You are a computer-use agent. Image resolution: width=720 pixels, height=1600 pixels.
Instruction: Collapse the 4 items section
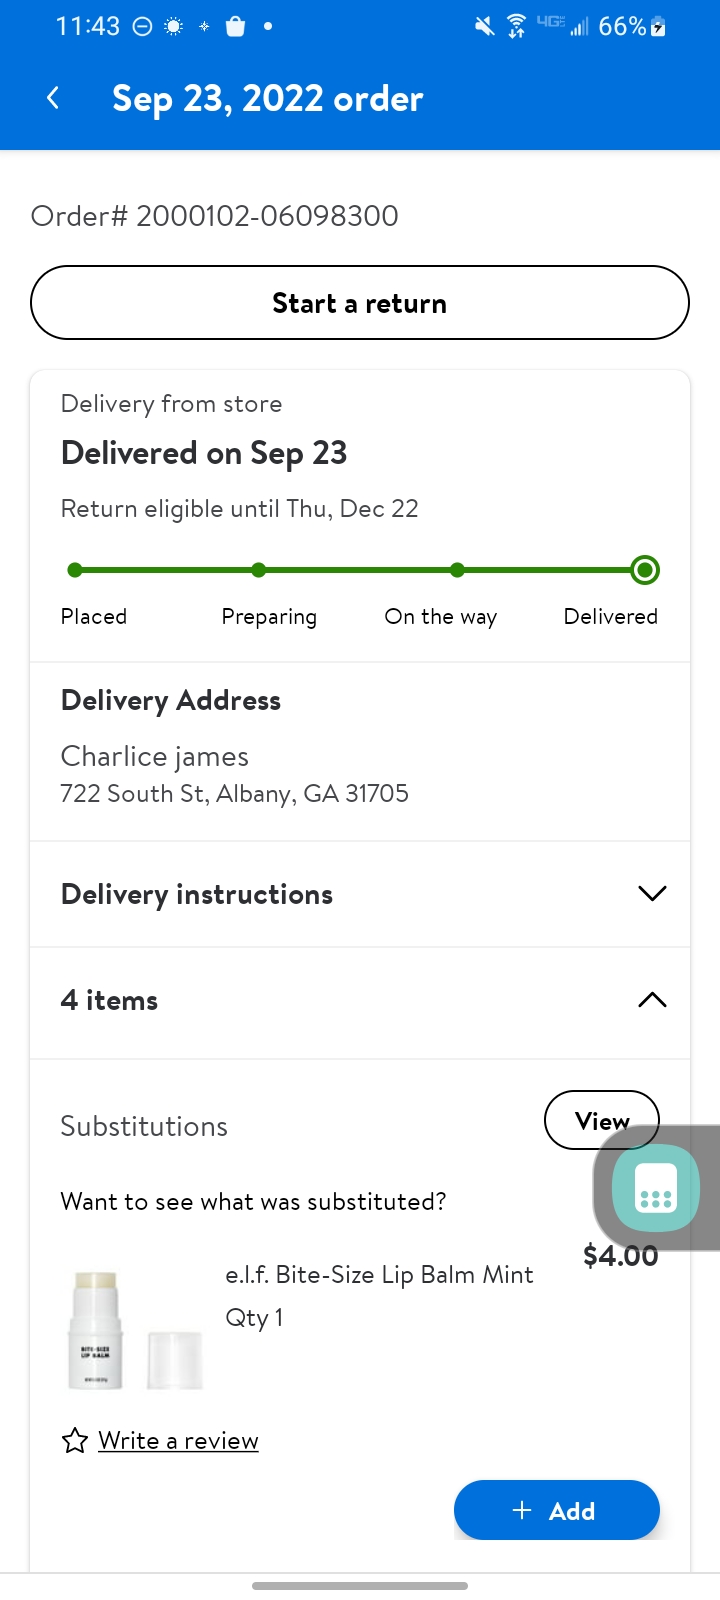point(651,1000)
